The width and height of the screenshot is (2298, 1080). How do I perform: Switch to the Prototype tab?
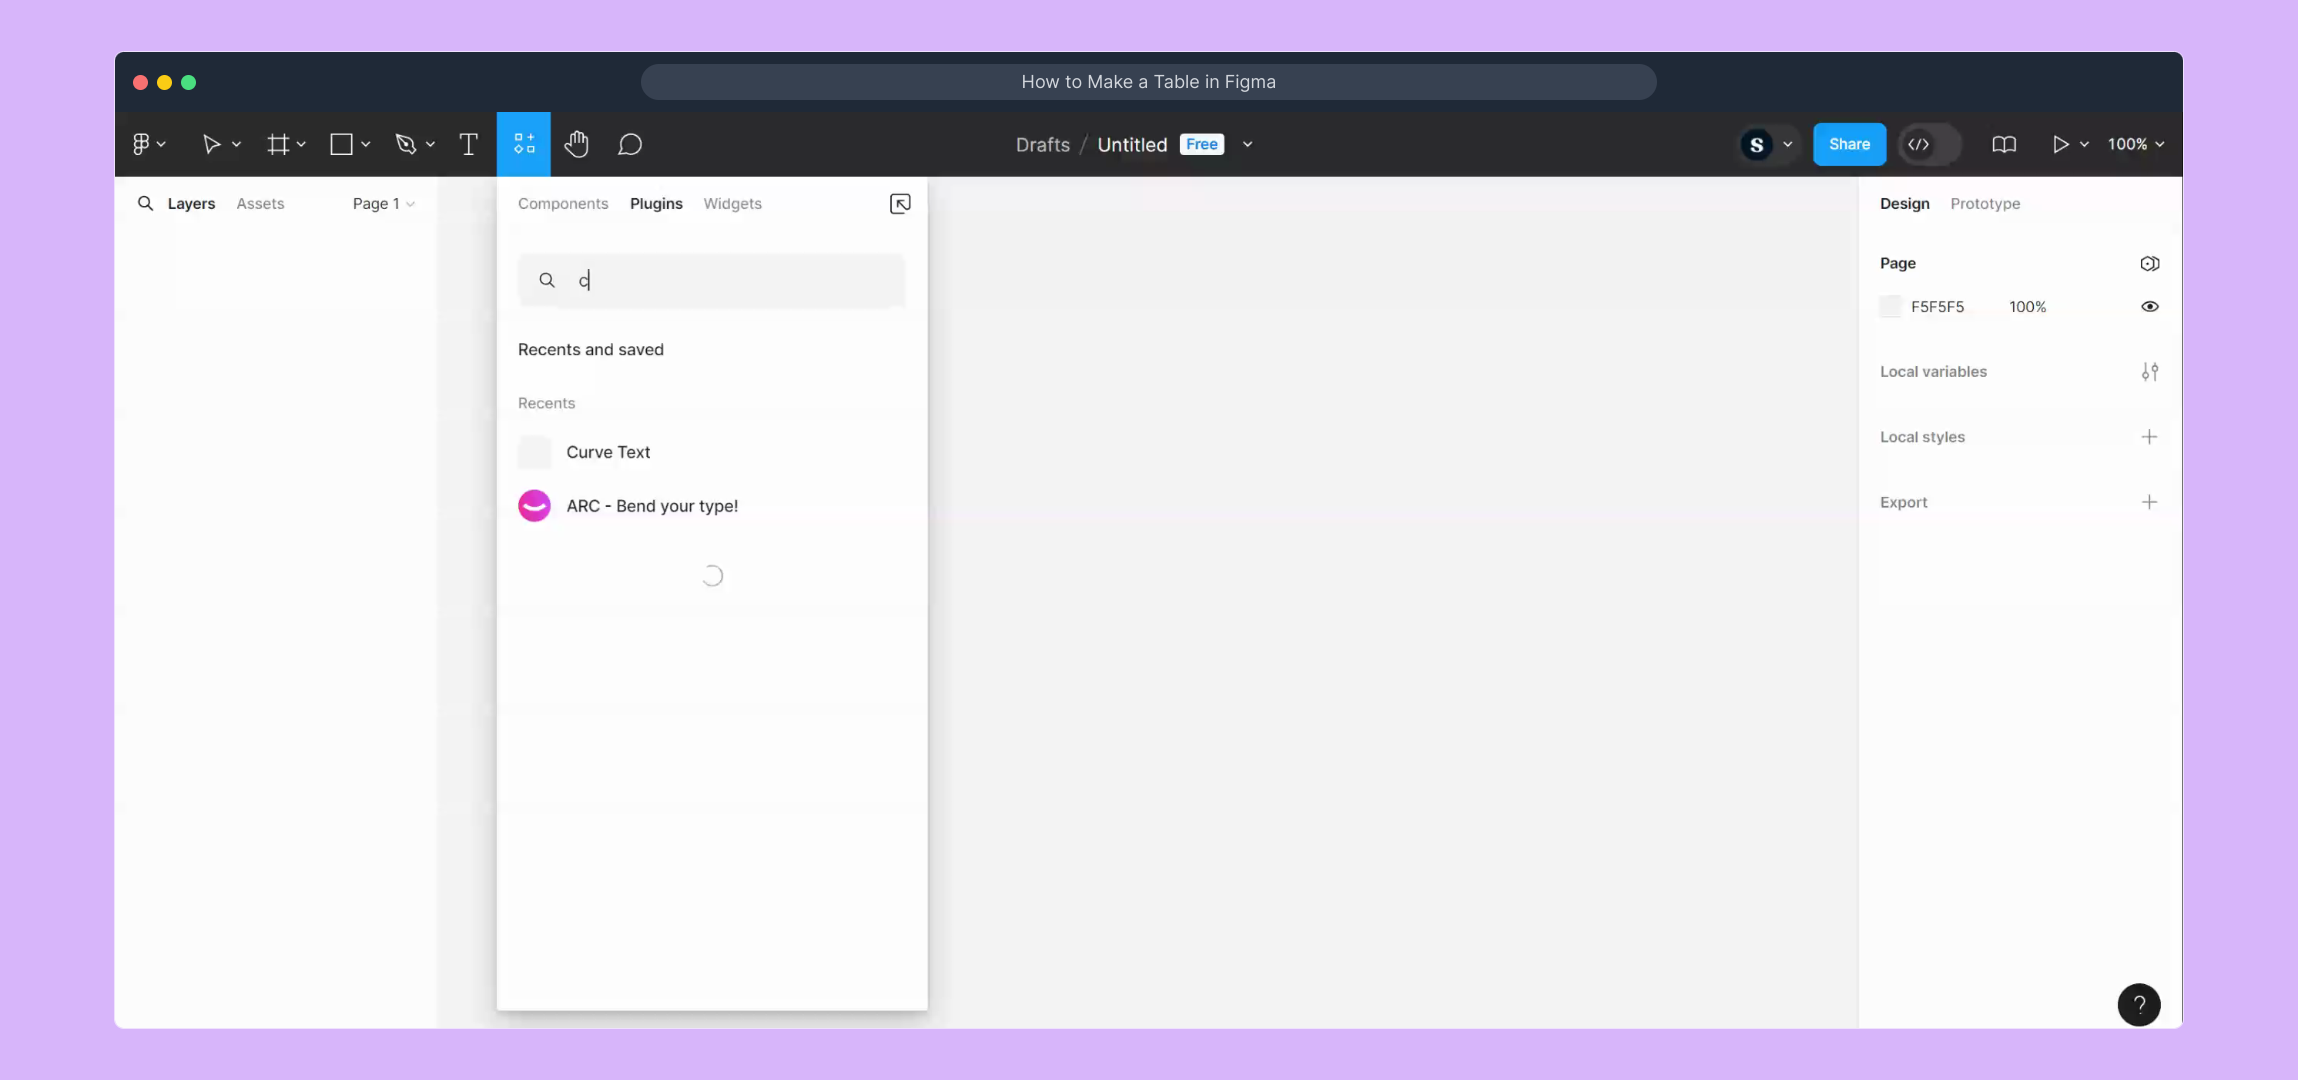(x=1984, y=204)
